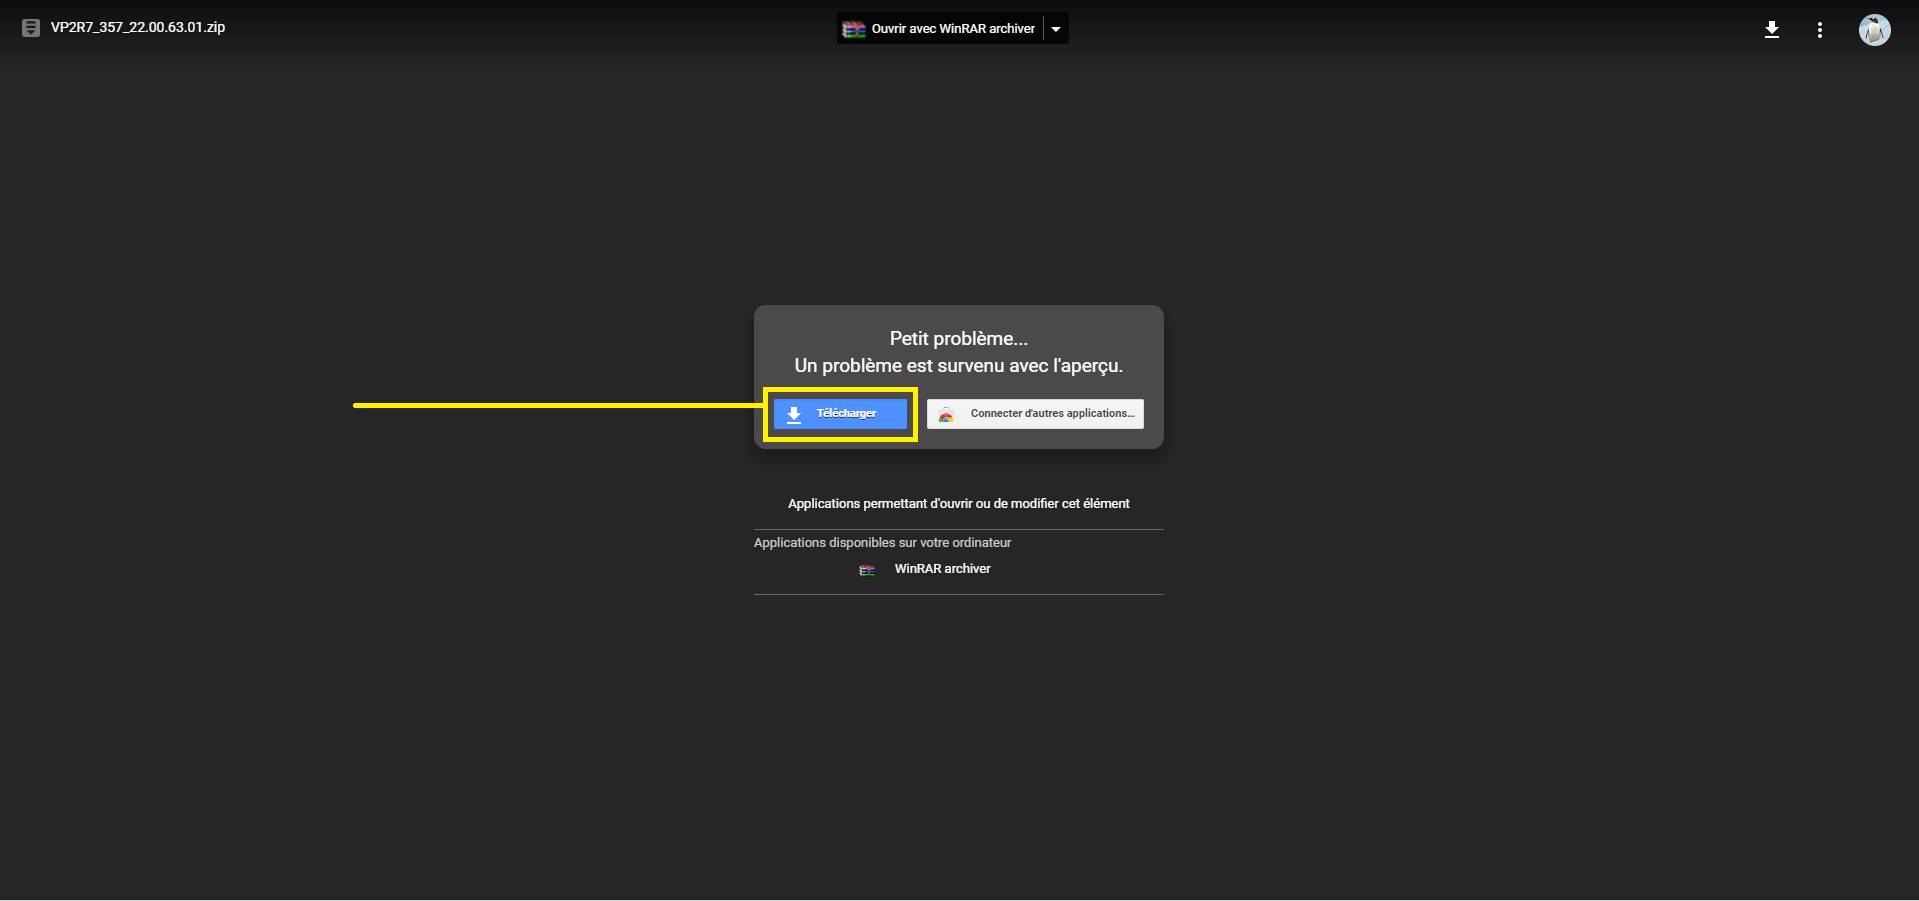Click 'Connecter d'autres applications...' button

point(1051,414)
